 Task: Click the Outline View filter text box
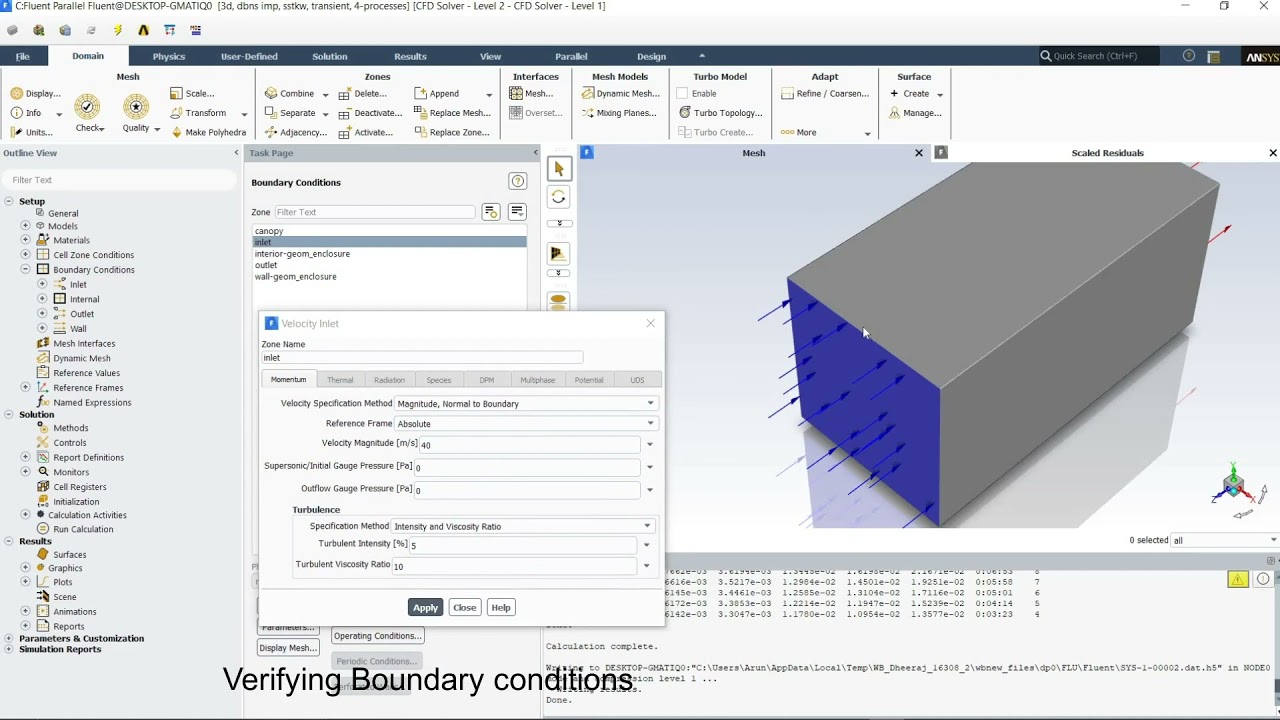pos(121,180)
